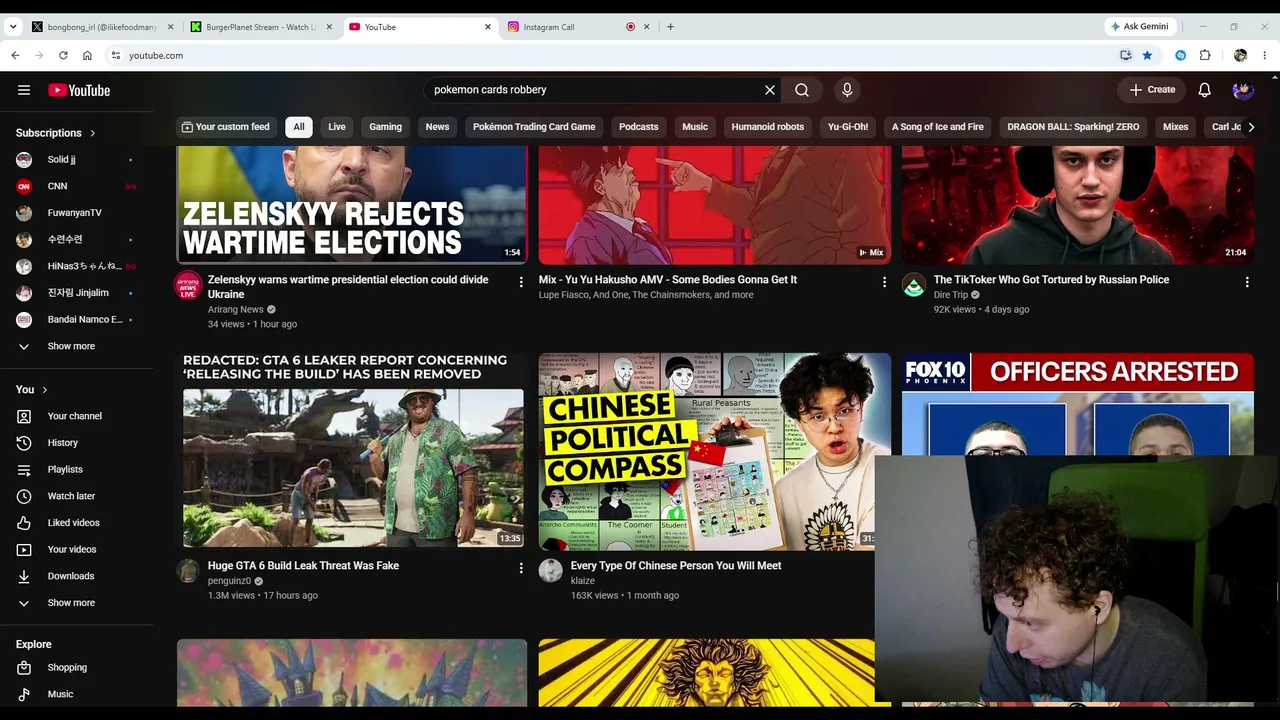This screenshot has height=720, width=1280.
Task: Select the Yu-Gi-Oh! filter chip
Action: (x=848, y=127)
